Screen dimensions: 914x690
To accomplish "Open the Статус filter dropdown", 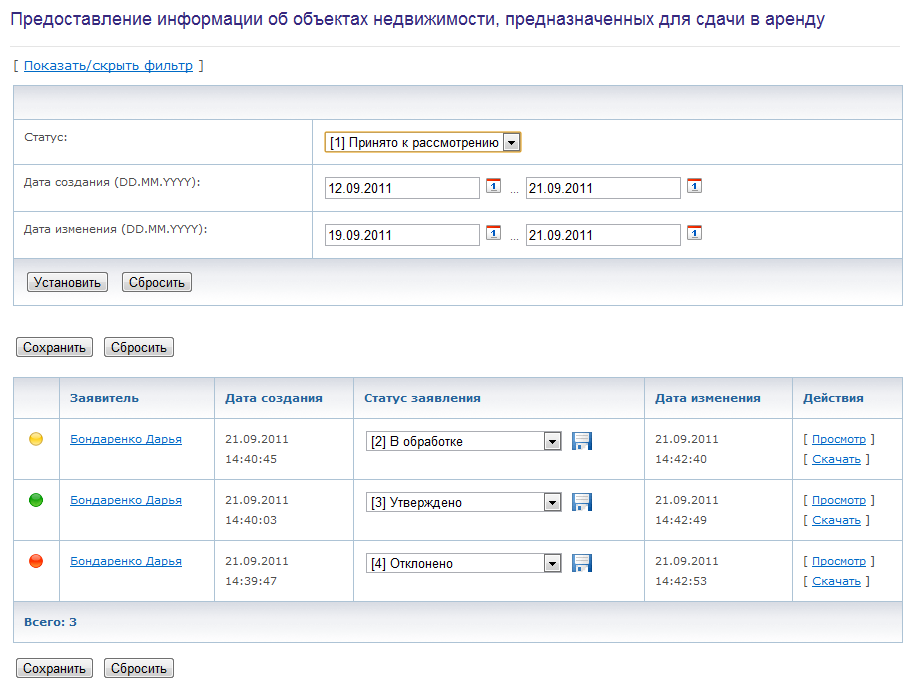I will (x=422, y=142).
